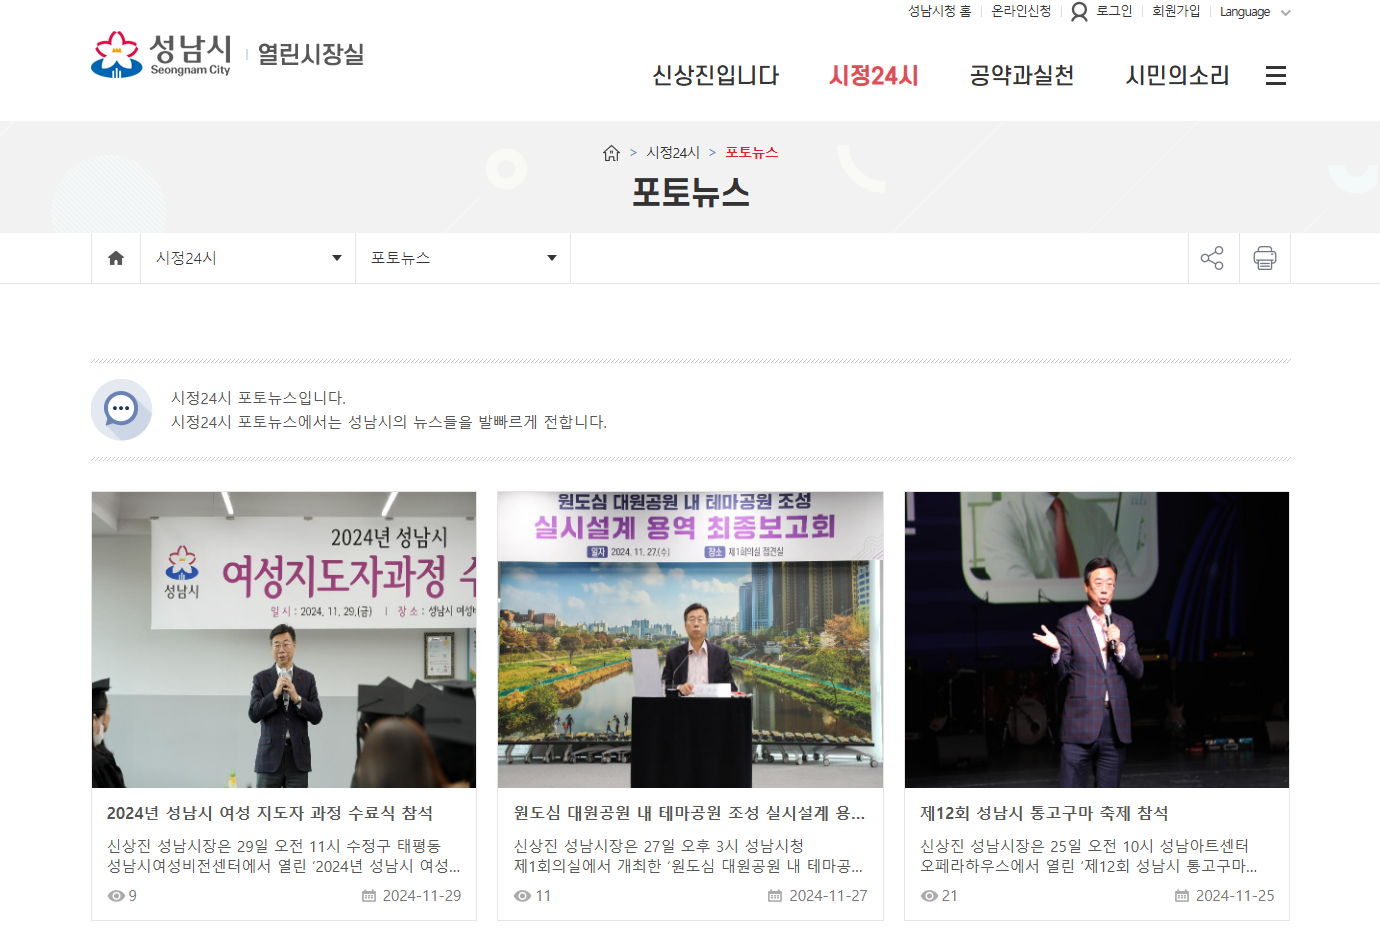Click 열린시장실 title link
Image resolution: width=1380 pixels, height=940 pixels.
tap(311, 54)
